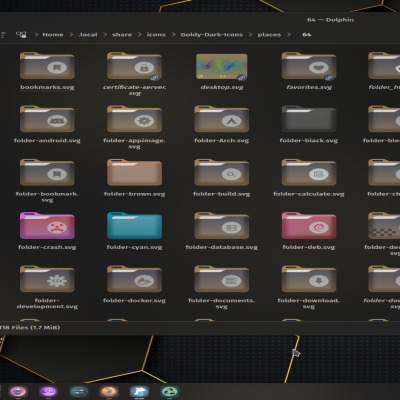The image size is (400, 400).
Task: Open Dolphin from the taskbar
Action: pyautogui.click(x=139, y=392)
